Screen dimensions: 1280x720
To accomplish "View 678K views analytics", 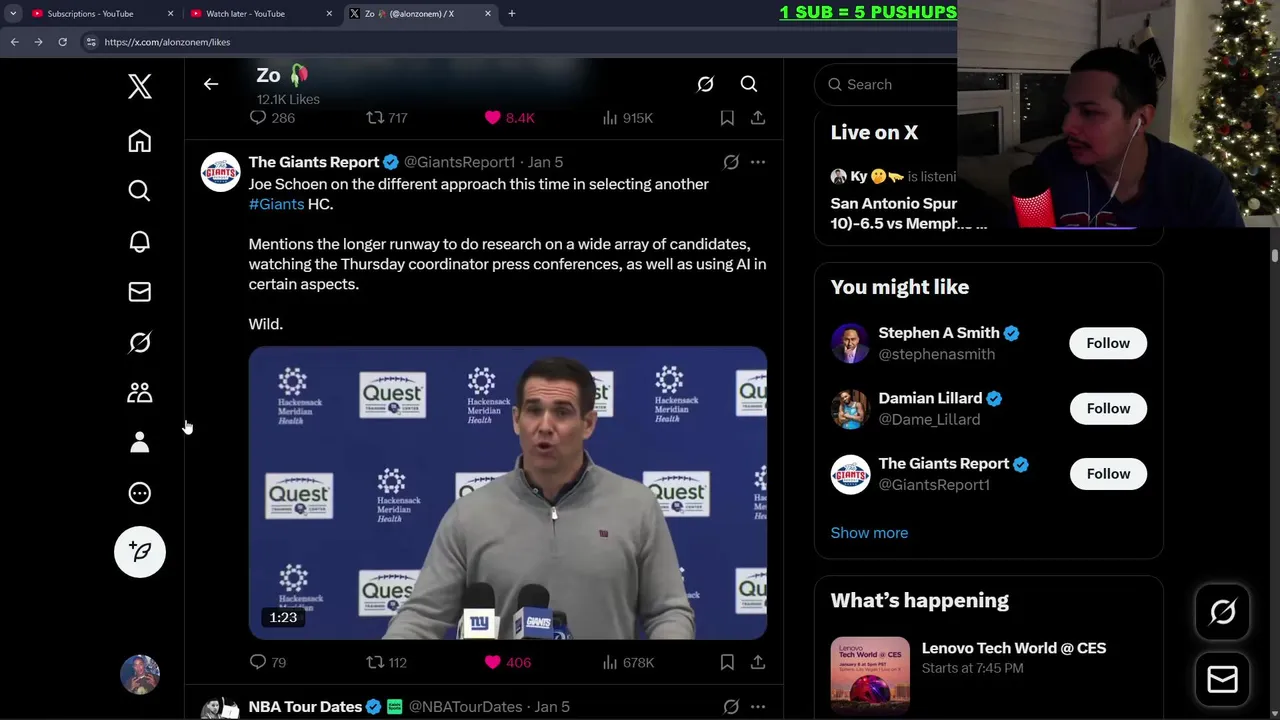I will tap(628, 662).
